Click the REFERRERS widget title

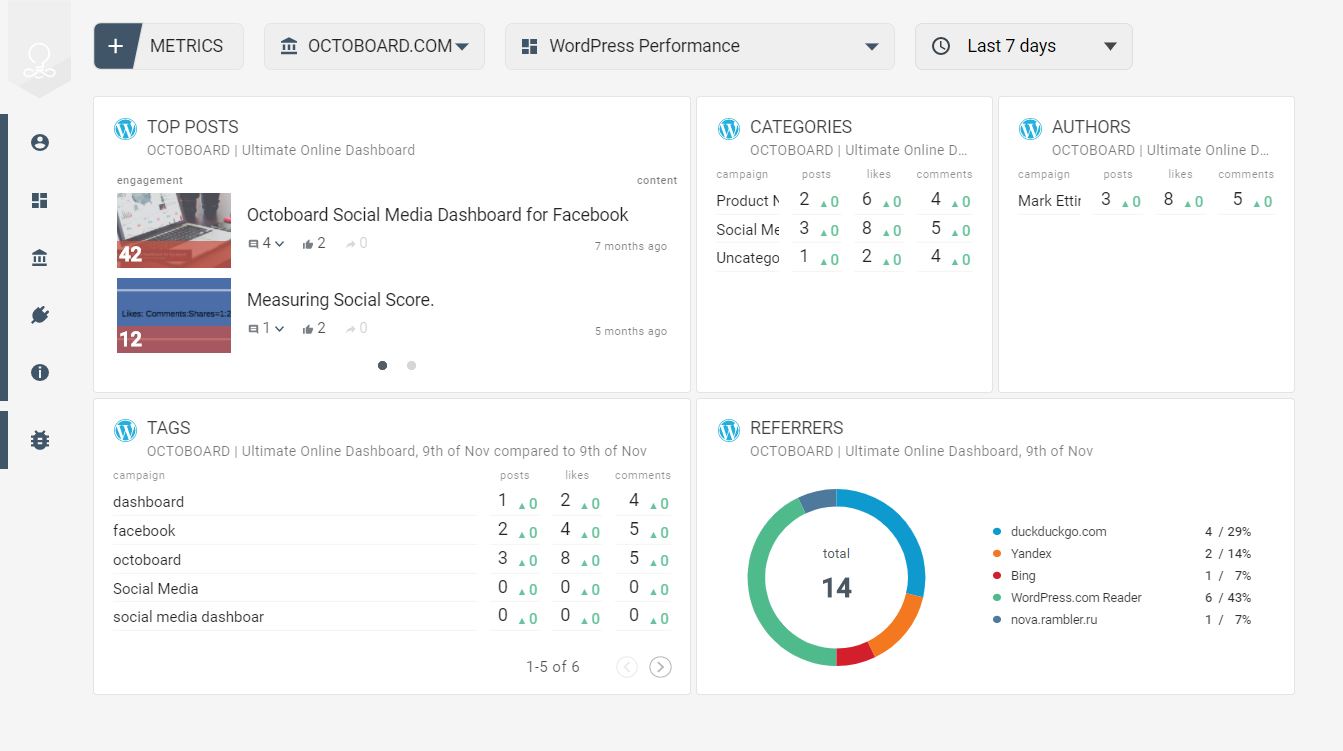[797, 428]
